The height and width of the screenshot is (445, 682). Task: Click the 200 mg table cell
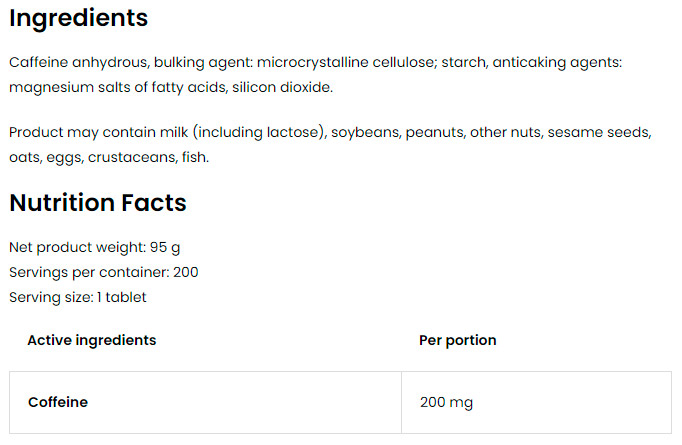[536, 402]
